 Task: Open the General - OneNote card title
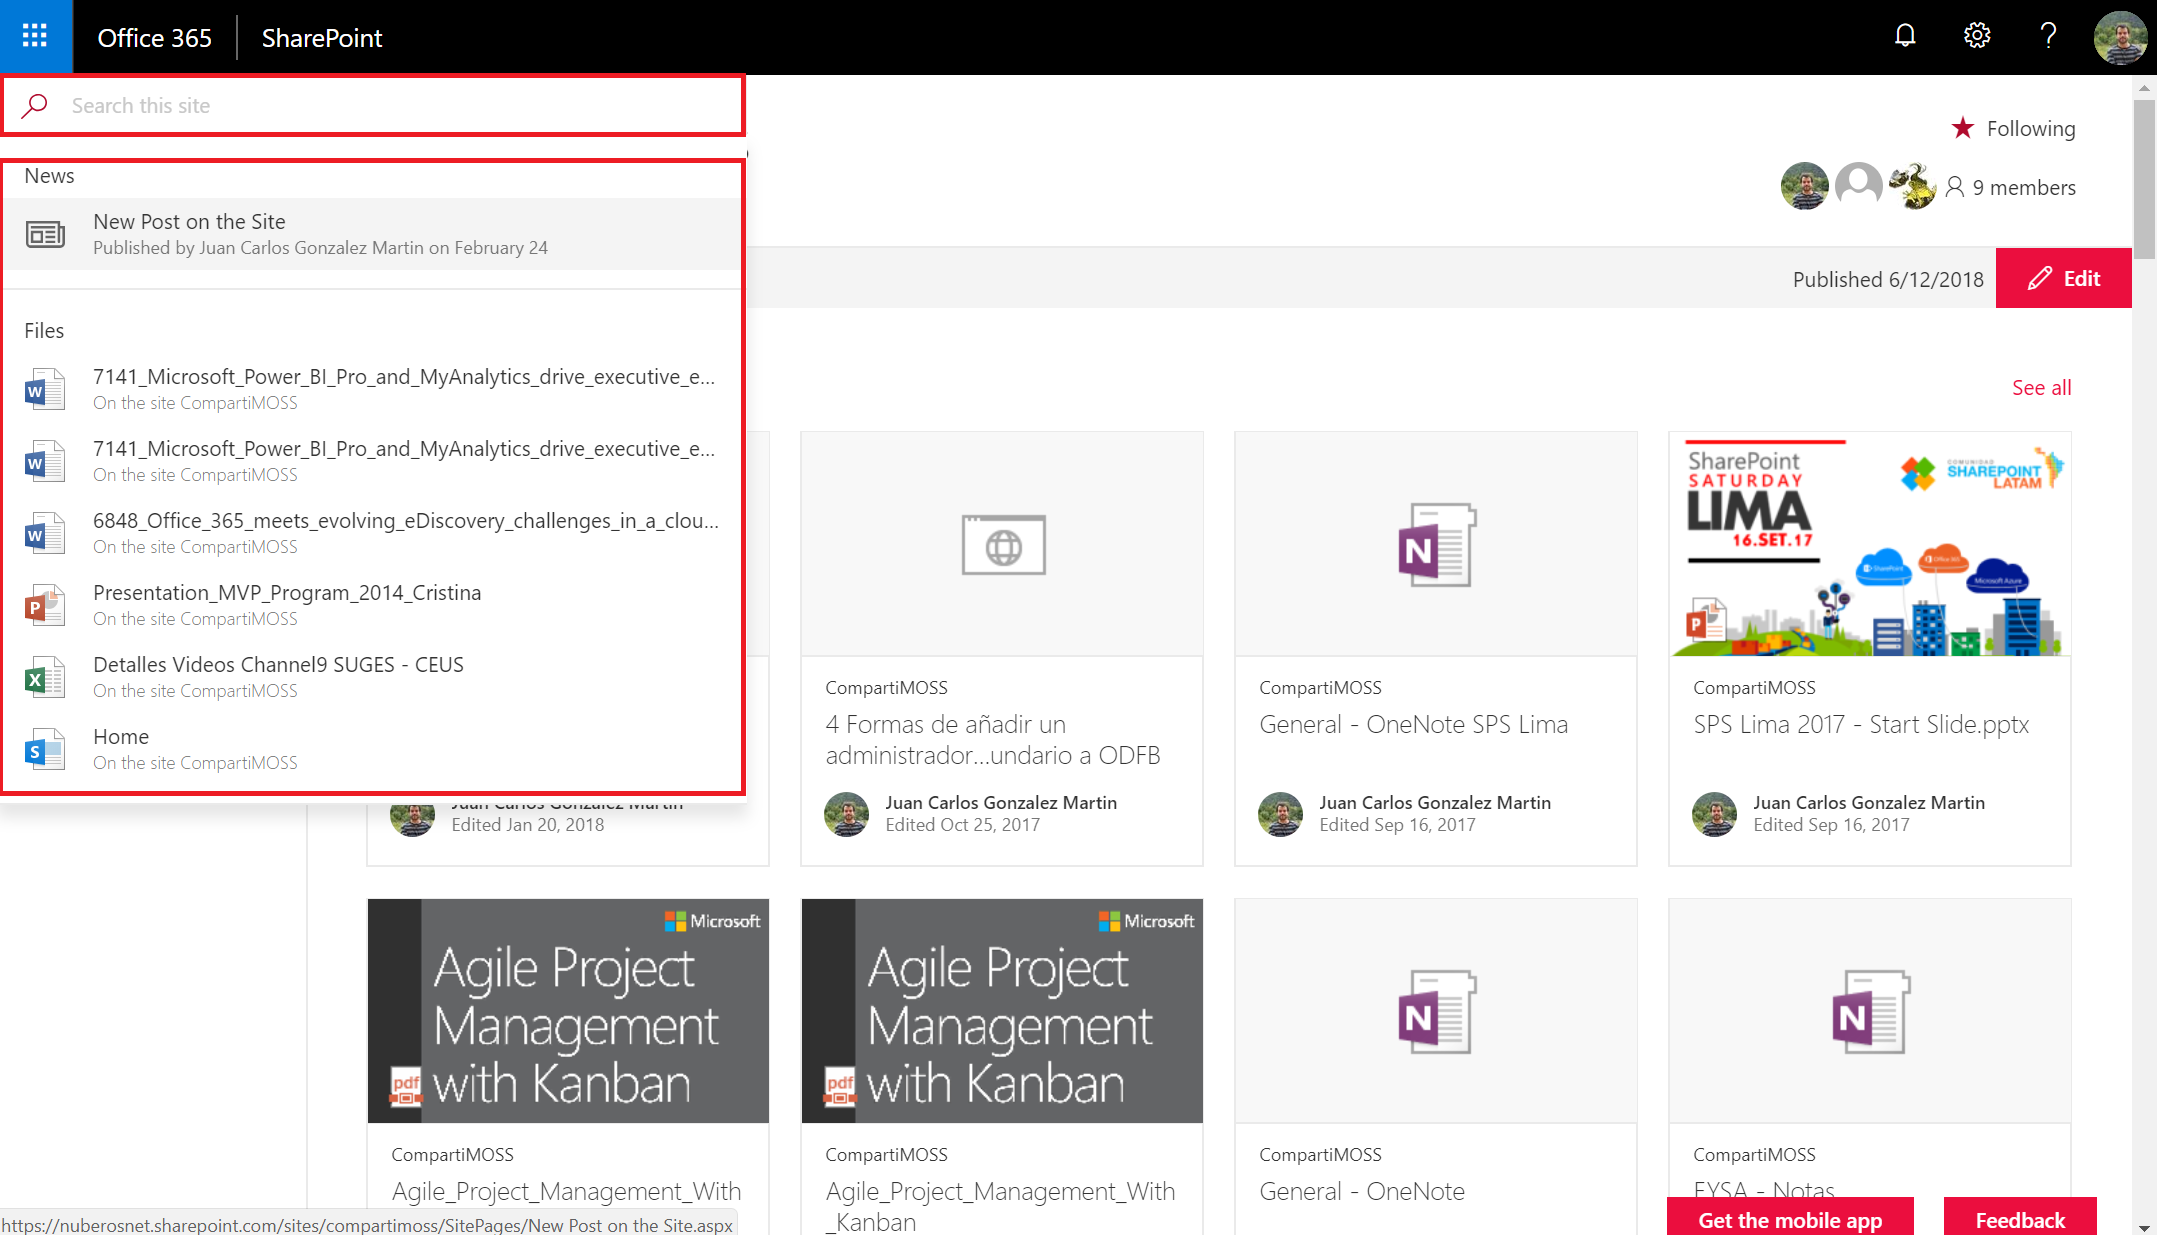(x=1362, y=1191)
